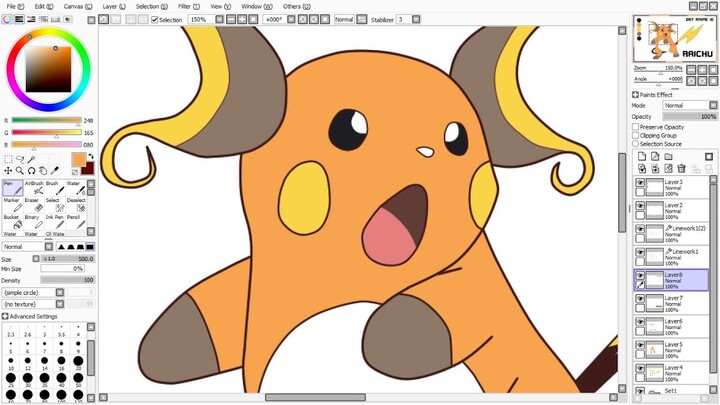720x405 pixels.
Task: Select the Brush tool
Action: [55, 188]
